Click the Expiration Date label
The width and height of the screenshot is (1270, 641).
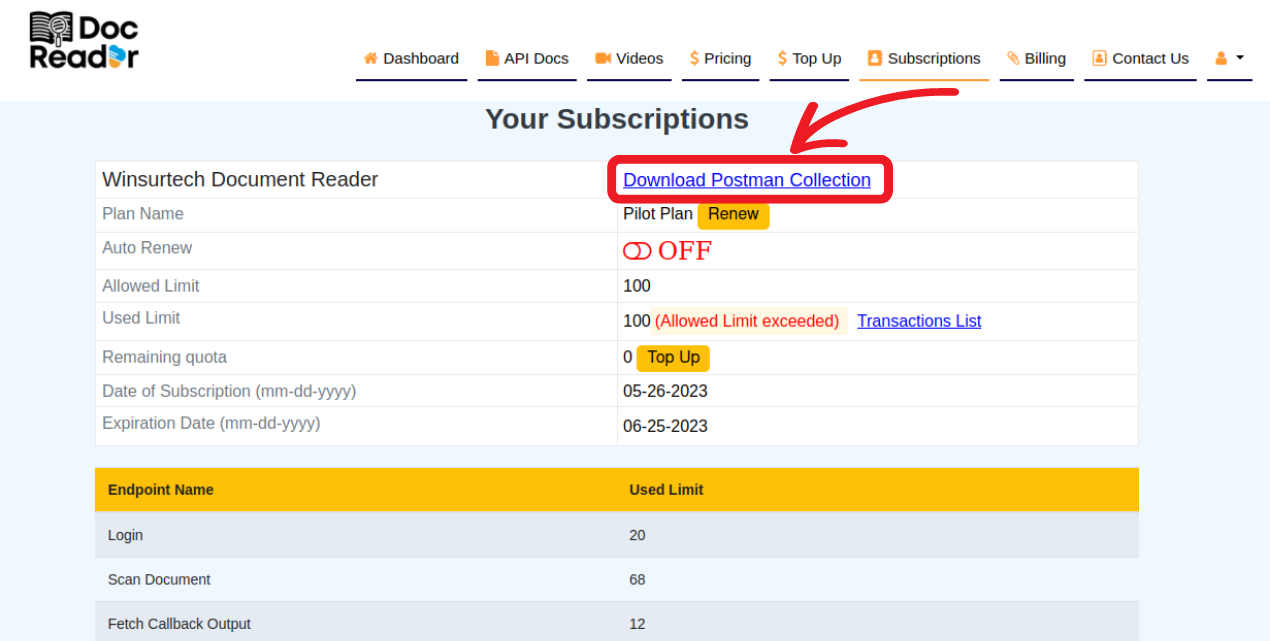[x=211, y=423]
